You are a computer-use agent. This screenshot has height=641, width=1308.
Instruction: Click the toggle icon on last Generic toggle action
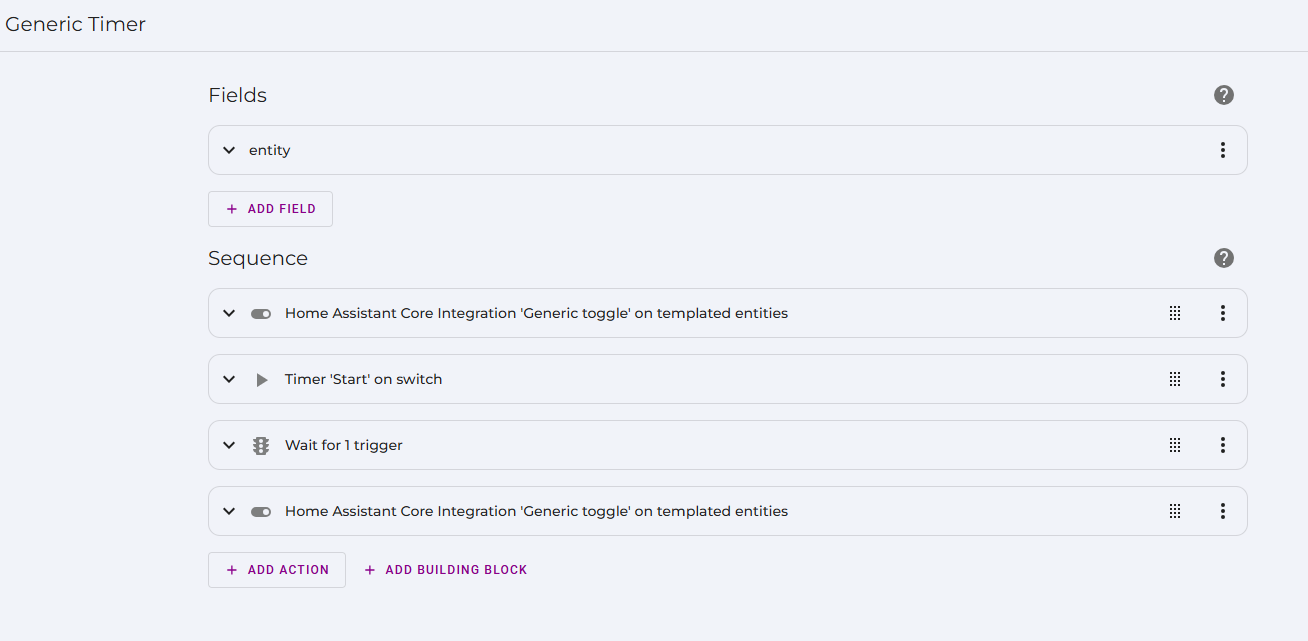coord(260,511)
